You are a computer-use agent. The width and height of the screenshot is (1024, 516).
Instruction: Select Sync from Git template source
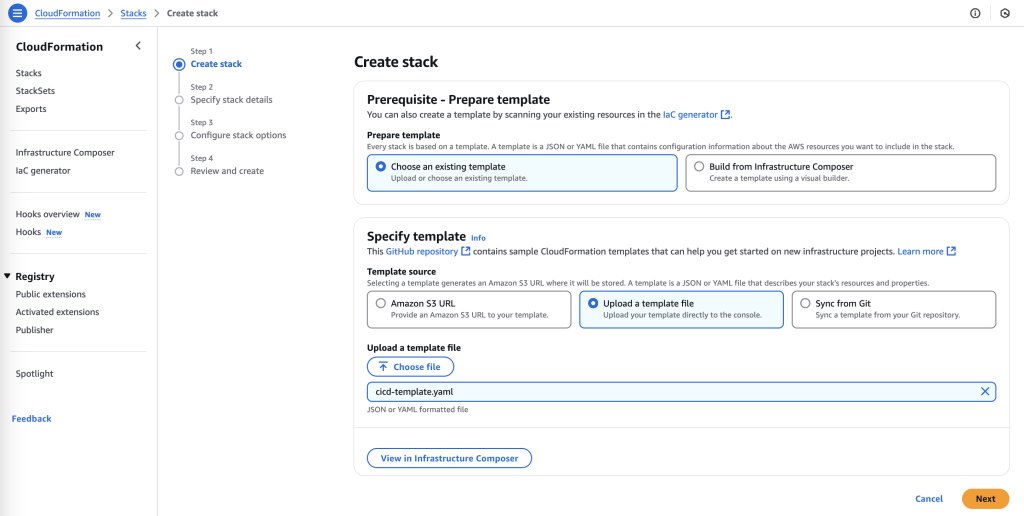[805, 303]
